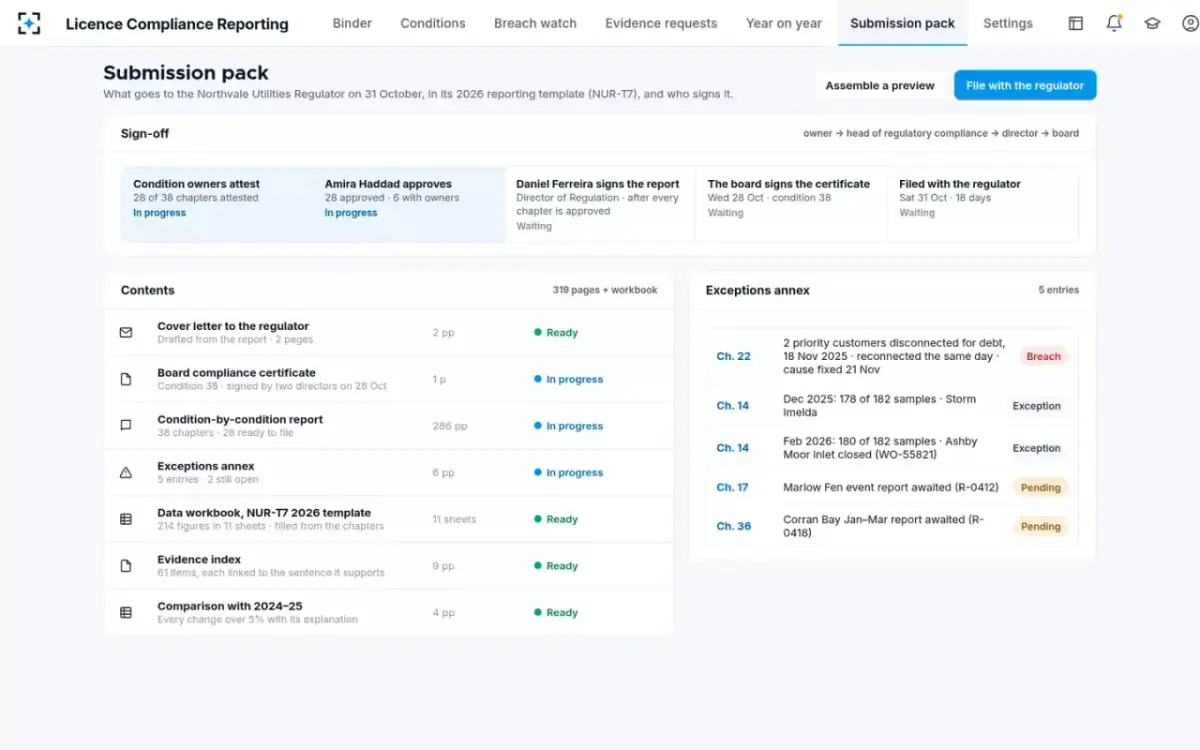Viewport: 1200px width, 750px height.
Task: Open the Condition owners attest step
Action: [217, 204]
